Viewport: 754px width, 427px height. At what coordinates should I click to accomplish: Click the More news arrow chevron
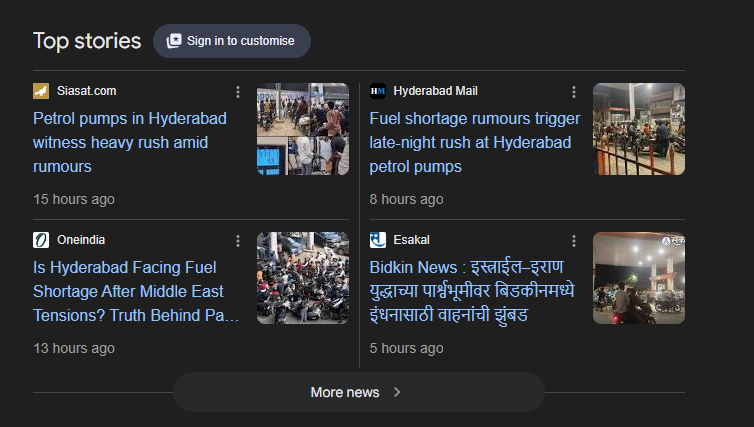397,392
